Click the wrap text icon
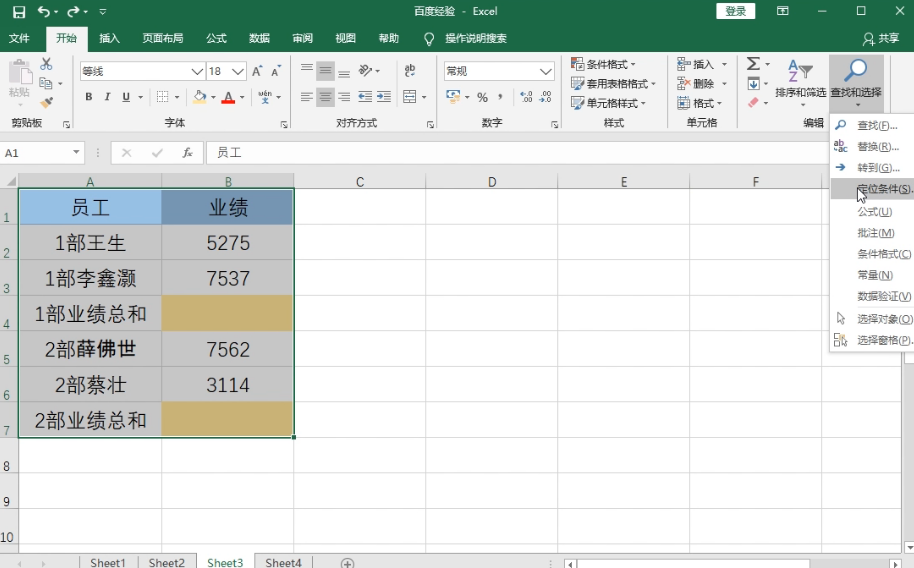This screenshot has height=568, width=914. pos(410,71)
